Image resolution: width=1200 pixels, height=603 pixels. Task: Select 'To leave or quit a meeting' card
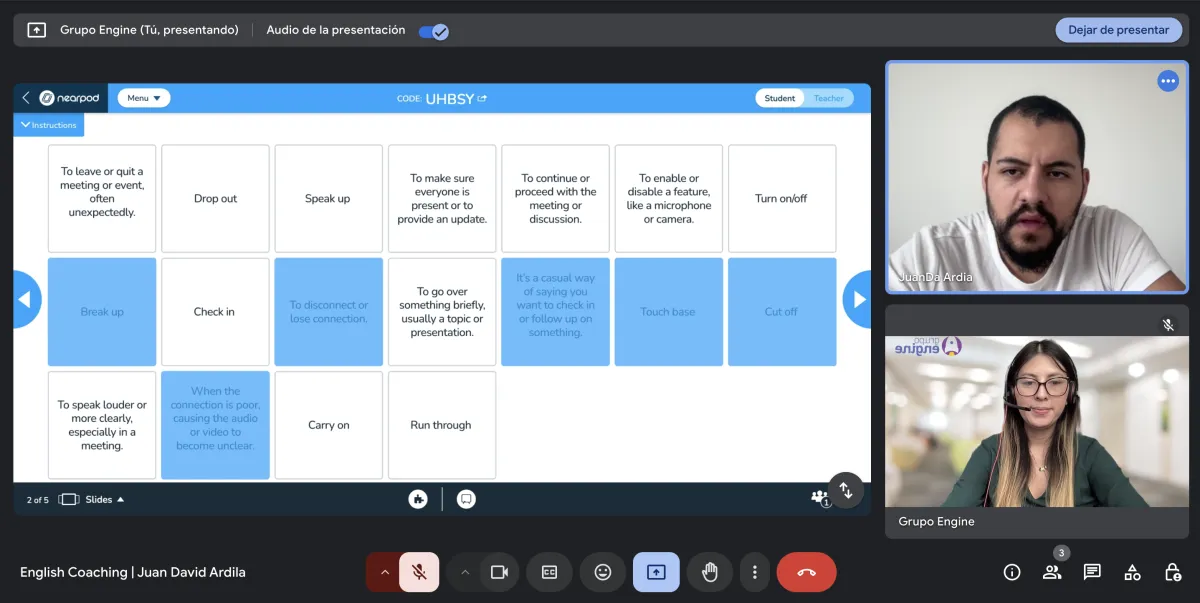pyautogui.click(x=102, y=198)
